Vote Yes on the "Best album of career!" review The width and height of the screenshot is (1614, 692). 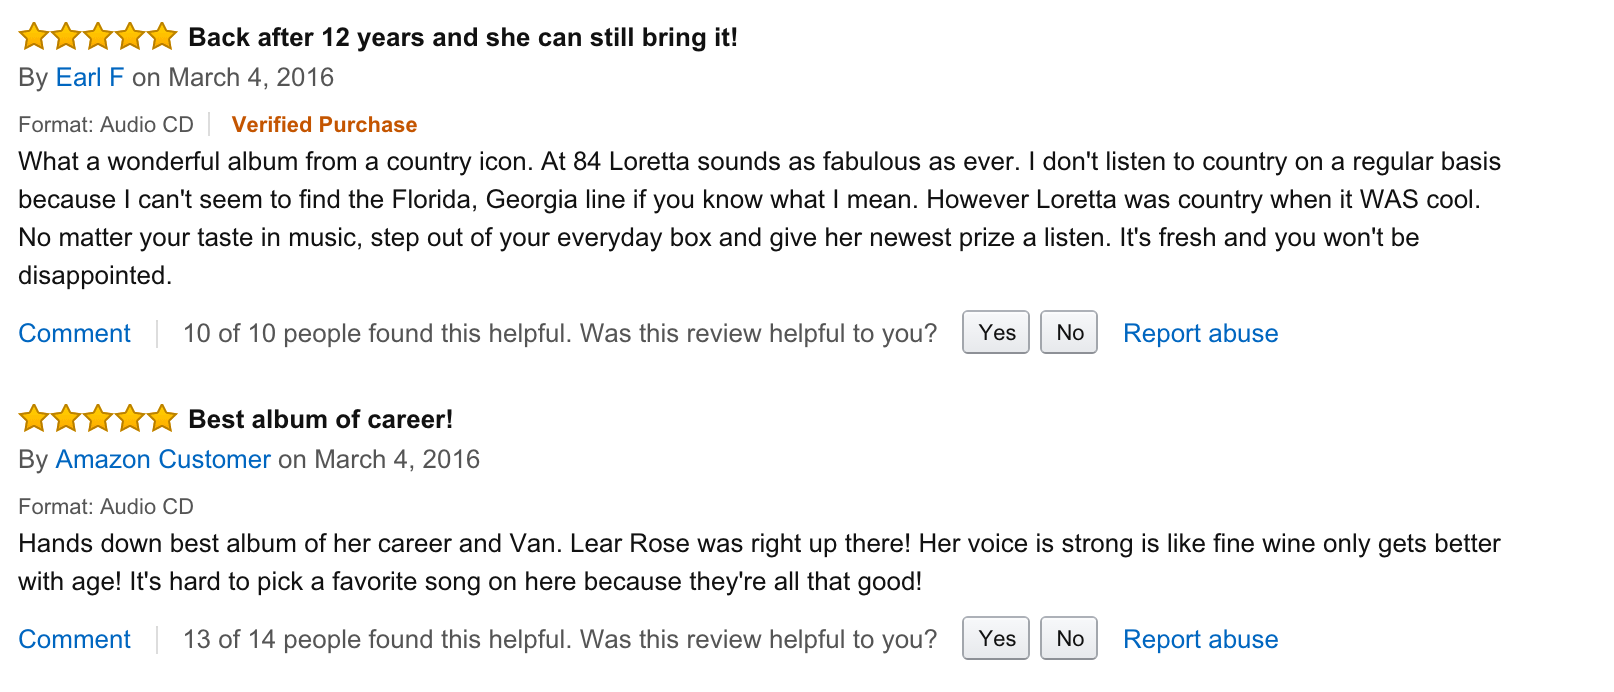click(996, 639)
